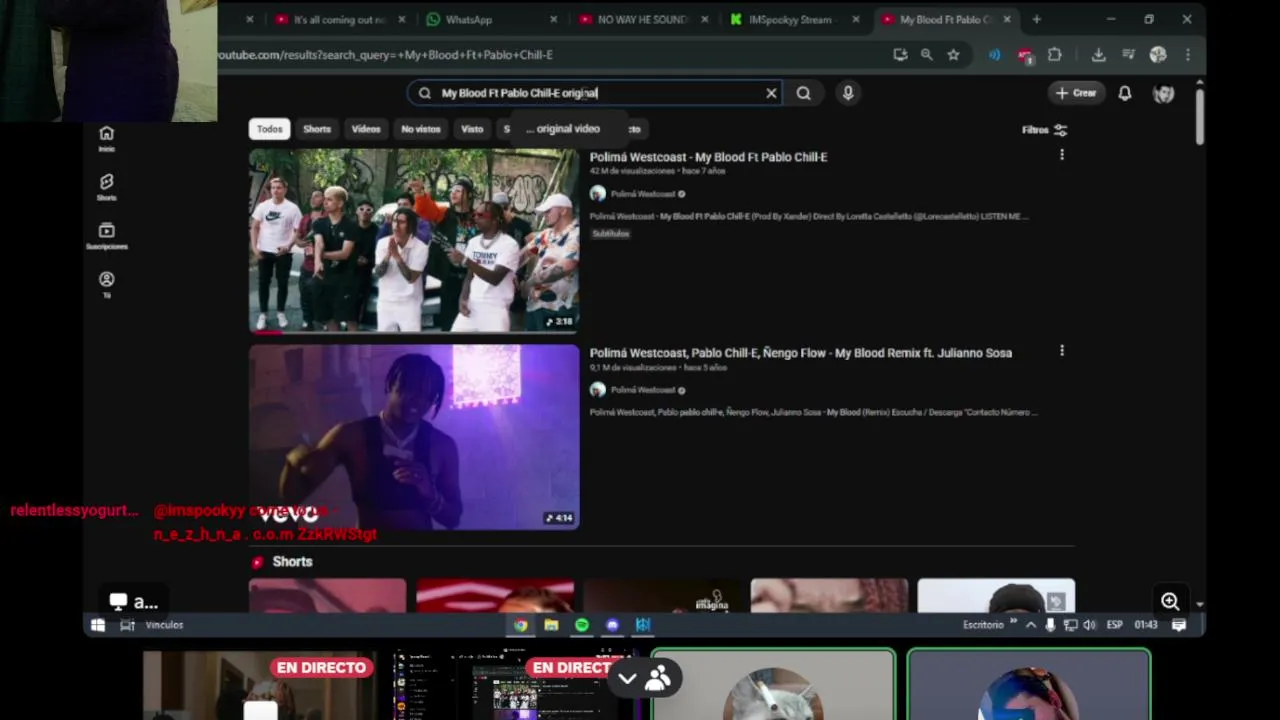Open Polimá Westcoast channel under Remix video
The image size is (1280, 720).
(643, 390)
